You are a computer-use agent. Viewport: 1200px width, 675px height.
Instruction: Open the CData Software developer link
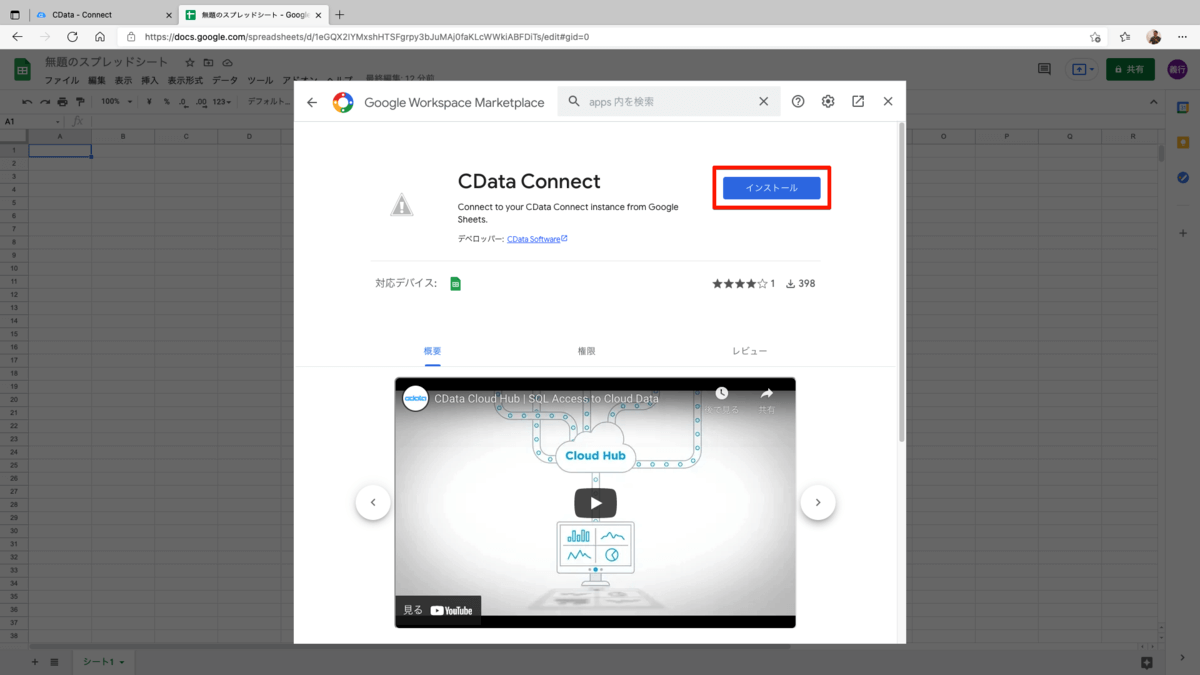(537, 239)
